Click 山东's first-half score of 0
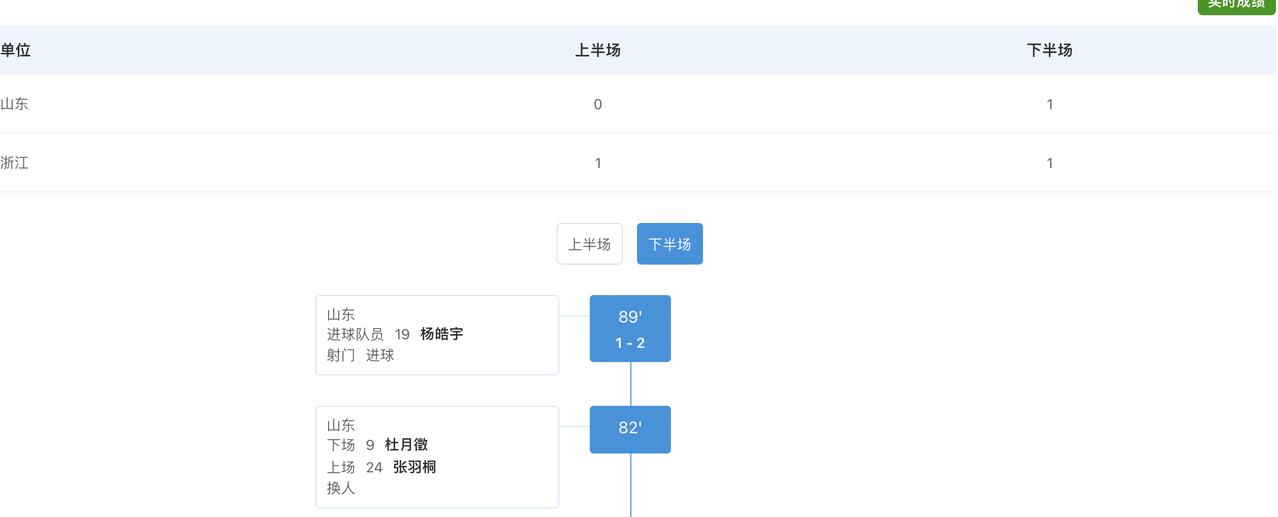The height and width of the screenshot is (517, 1278). pyautogui.click(x=597, y=104)
